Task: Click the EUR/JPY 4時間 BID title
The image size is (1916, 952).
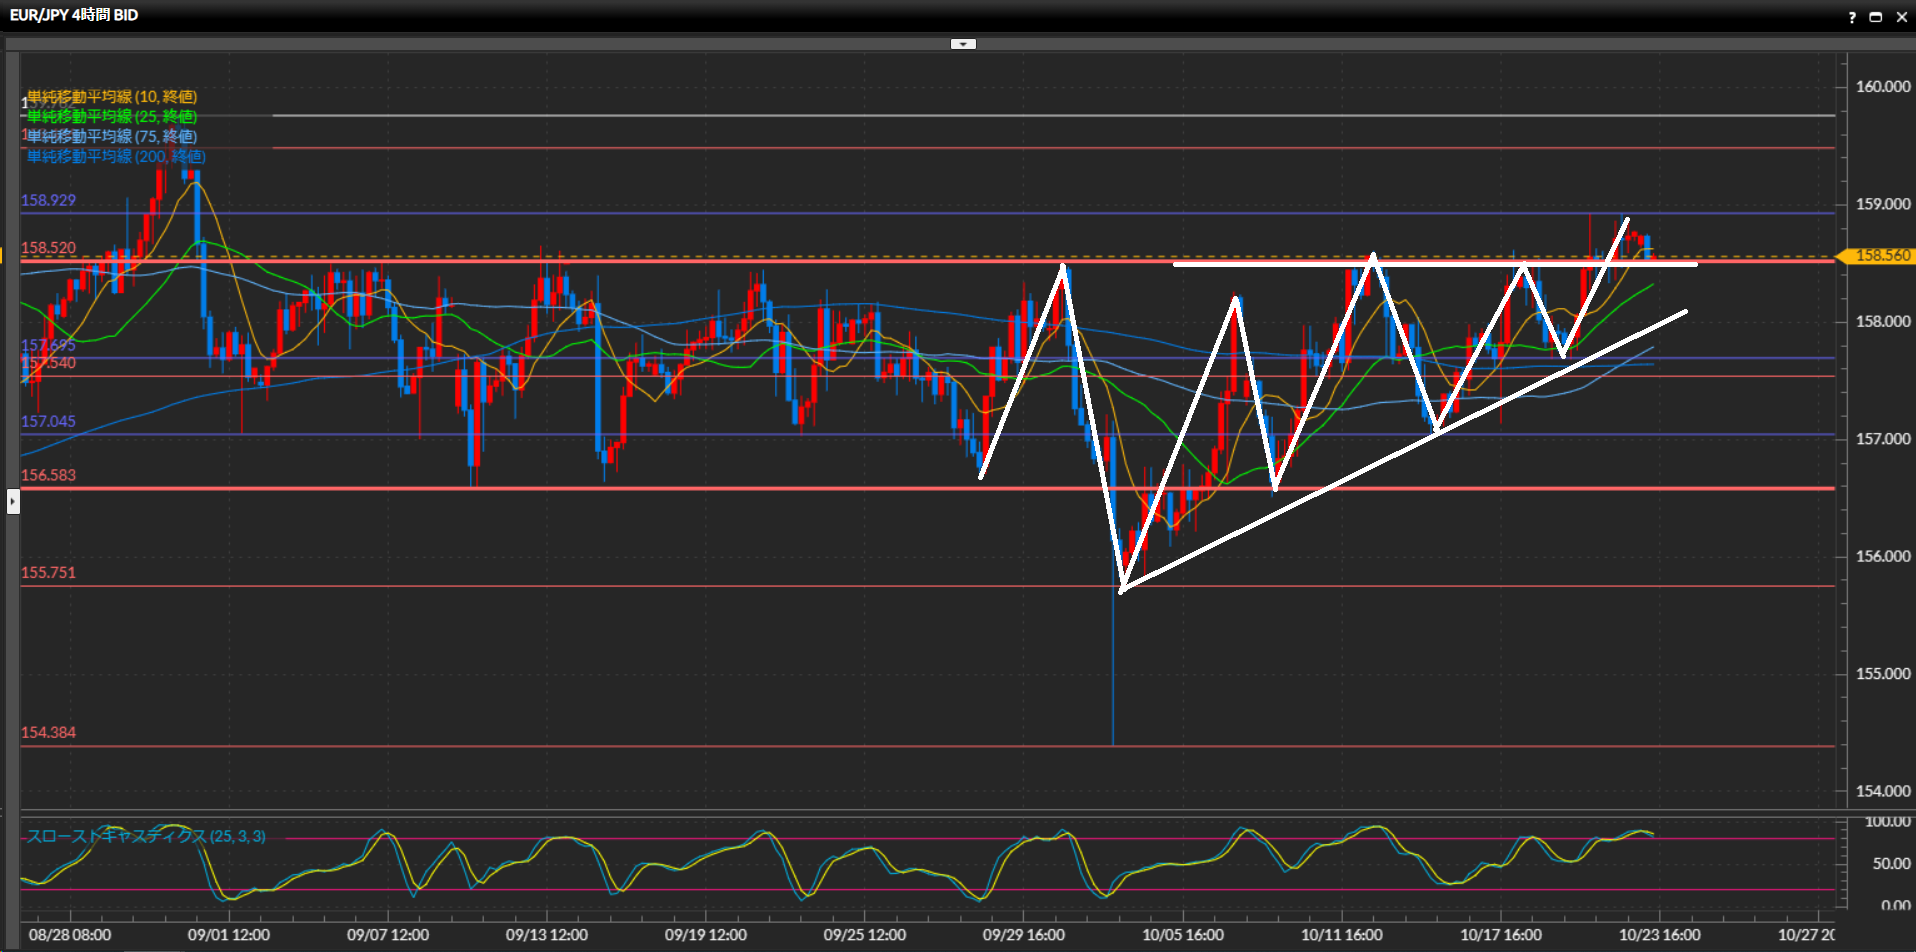Action: [x=74, y=15]
